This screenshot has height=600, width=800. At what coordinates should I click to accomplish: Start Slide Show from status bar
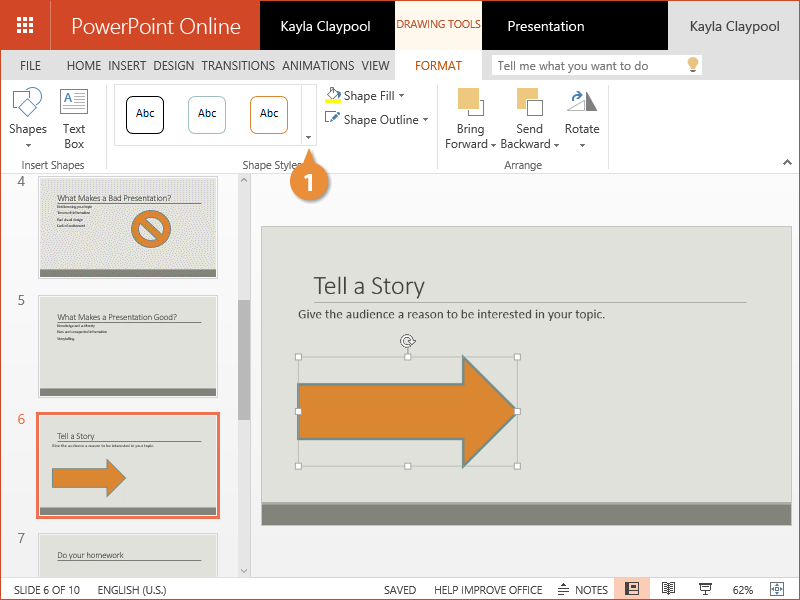point(705,589)
